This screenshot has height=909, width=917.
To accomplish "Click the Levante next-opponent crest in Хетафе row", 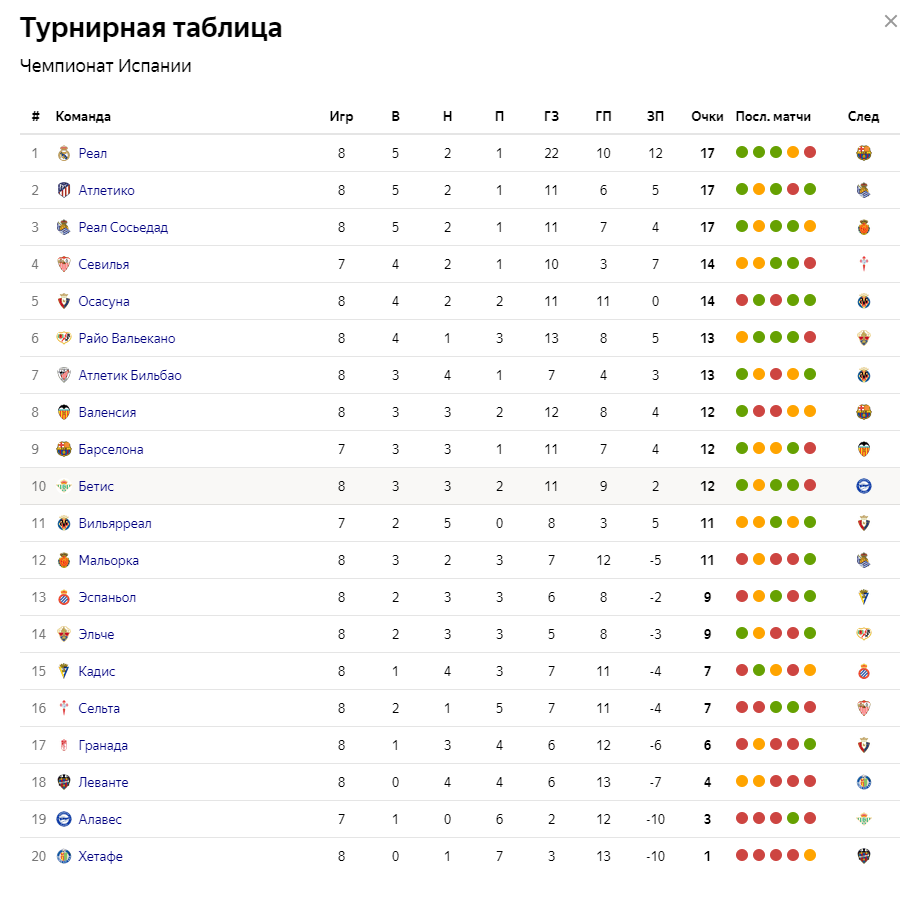I will tap(864, 856).
